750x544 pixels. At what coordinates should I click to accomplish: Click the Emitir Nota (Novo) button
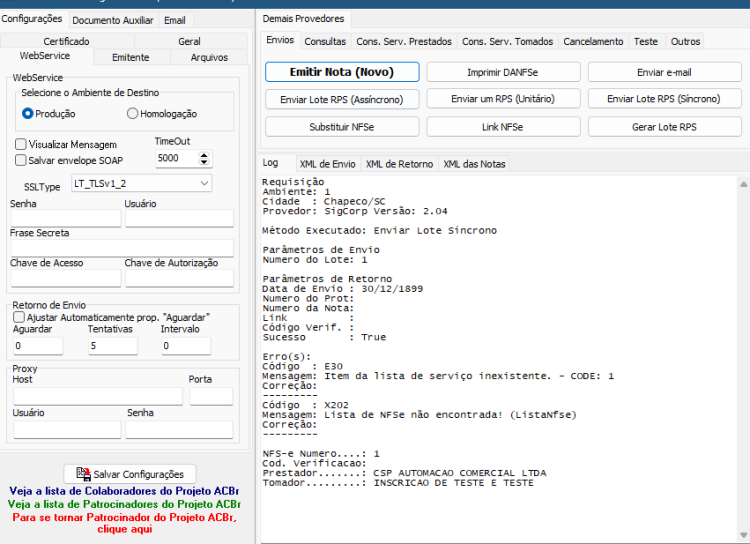tap(342, 72)
